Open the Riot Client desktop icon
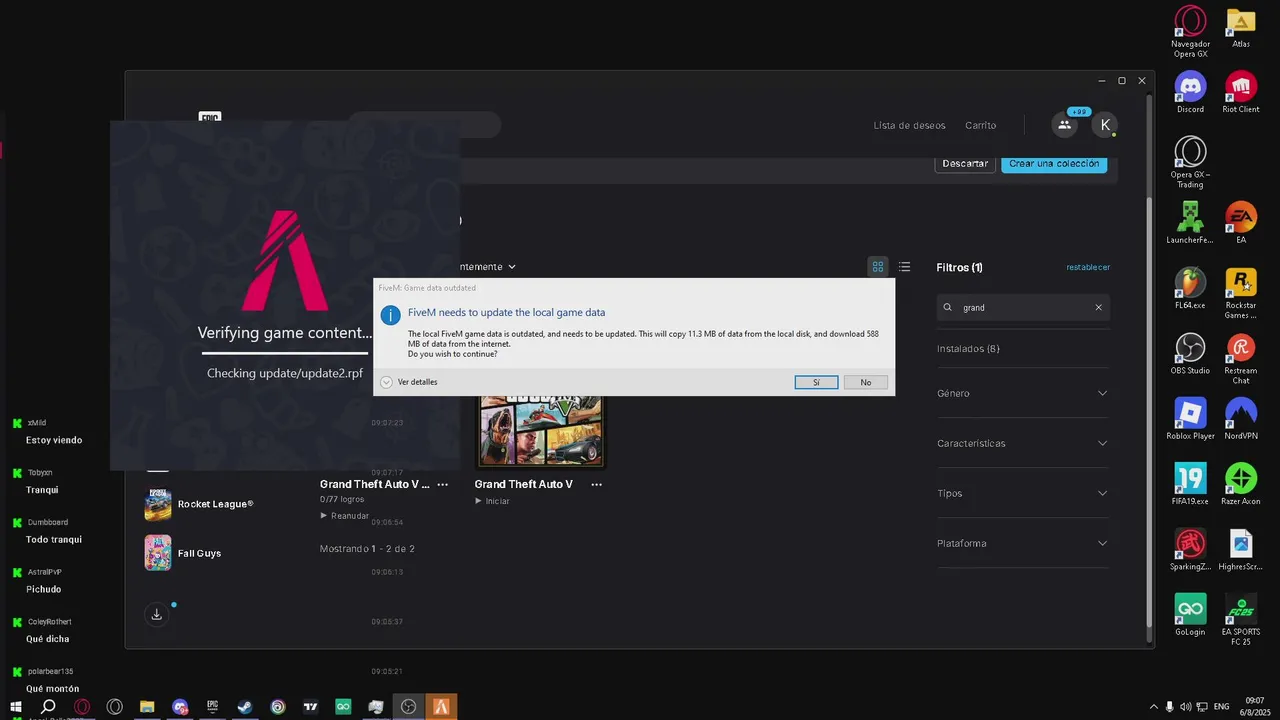The height and width of the screenshot is (720, 1280). [x=1241, y=92]
